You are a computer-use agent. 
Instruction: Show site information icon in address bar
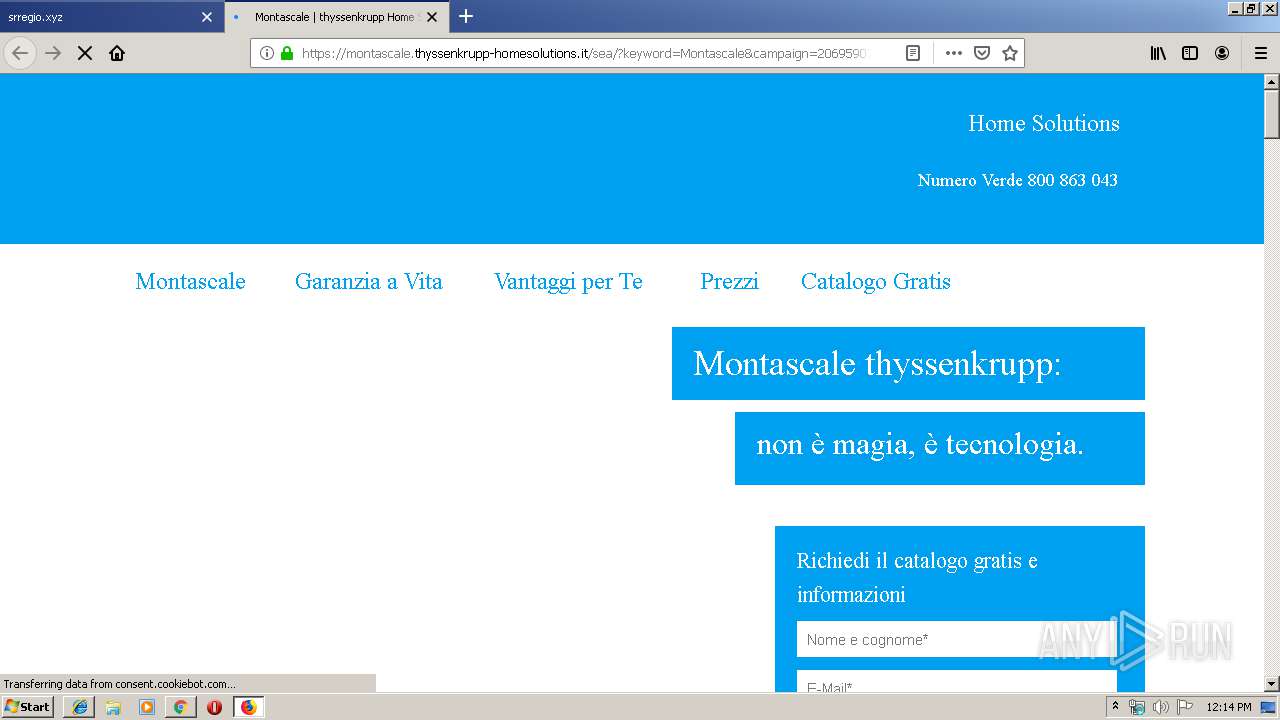coord(267,53)
